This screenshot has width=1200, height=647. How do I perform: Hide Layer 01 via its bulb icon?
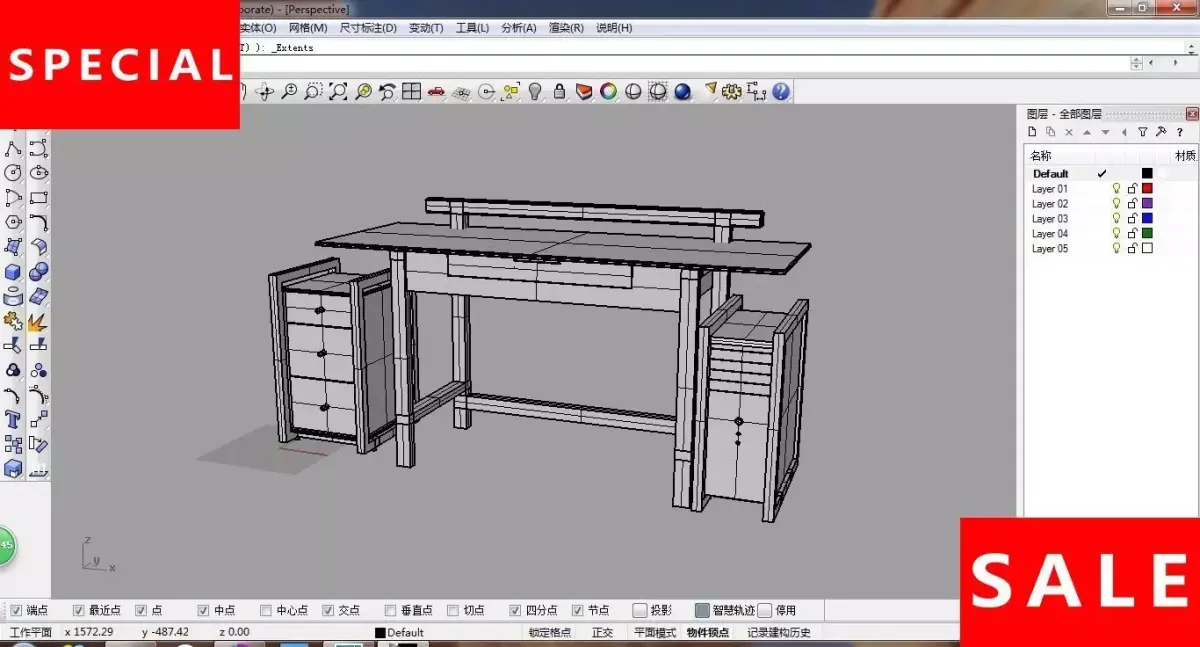click(x=1117, y=188)
